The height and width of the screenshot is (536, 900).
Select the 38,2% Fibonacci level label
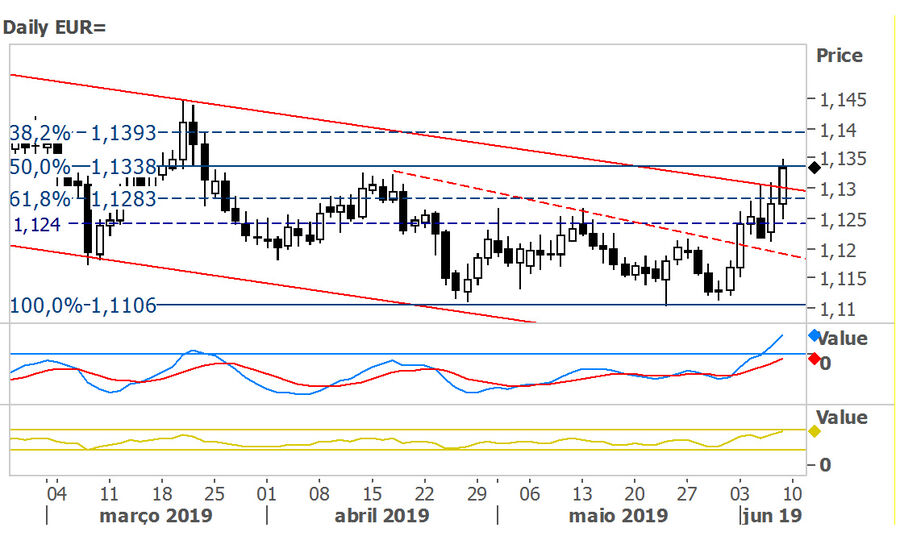point(83,133)
